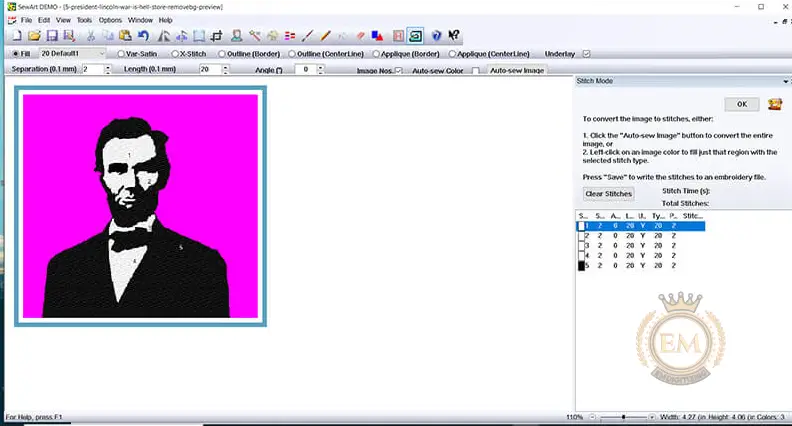
Task: Open the Edit menu
Action: point(44,20)
